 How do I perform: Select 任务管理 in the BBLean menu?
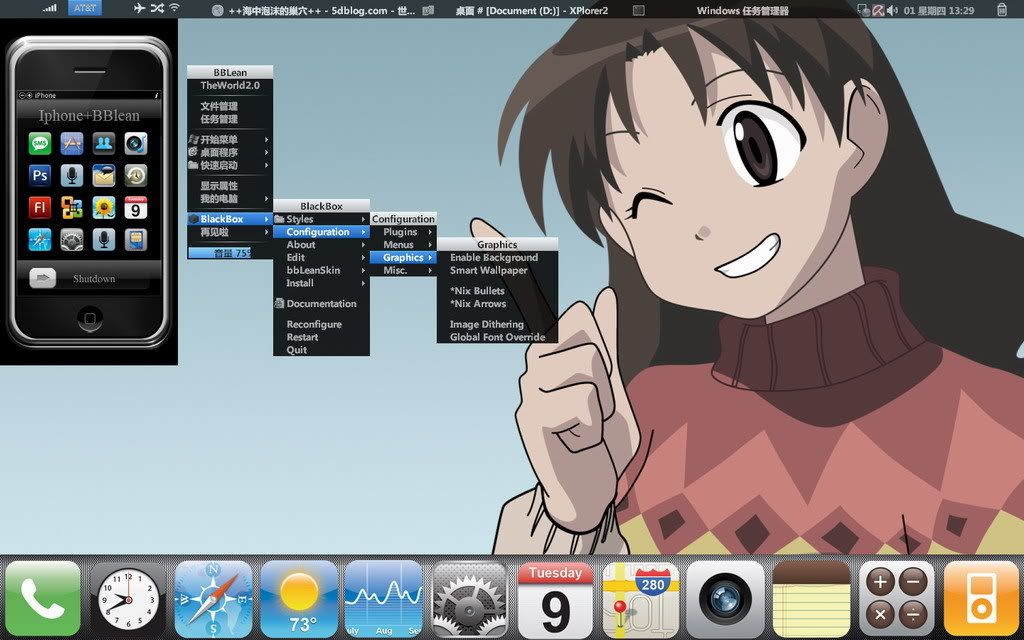230,120
